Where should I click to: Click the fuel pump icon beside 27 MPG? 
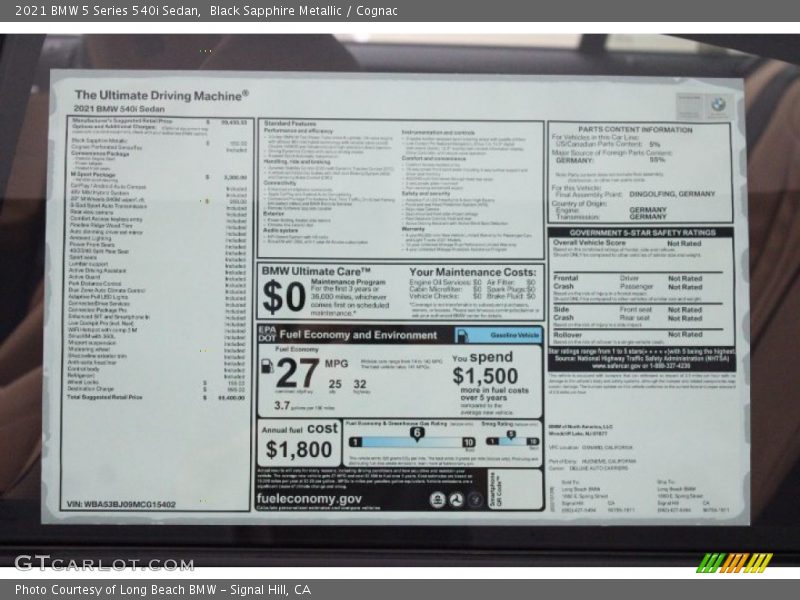[267, 367]
